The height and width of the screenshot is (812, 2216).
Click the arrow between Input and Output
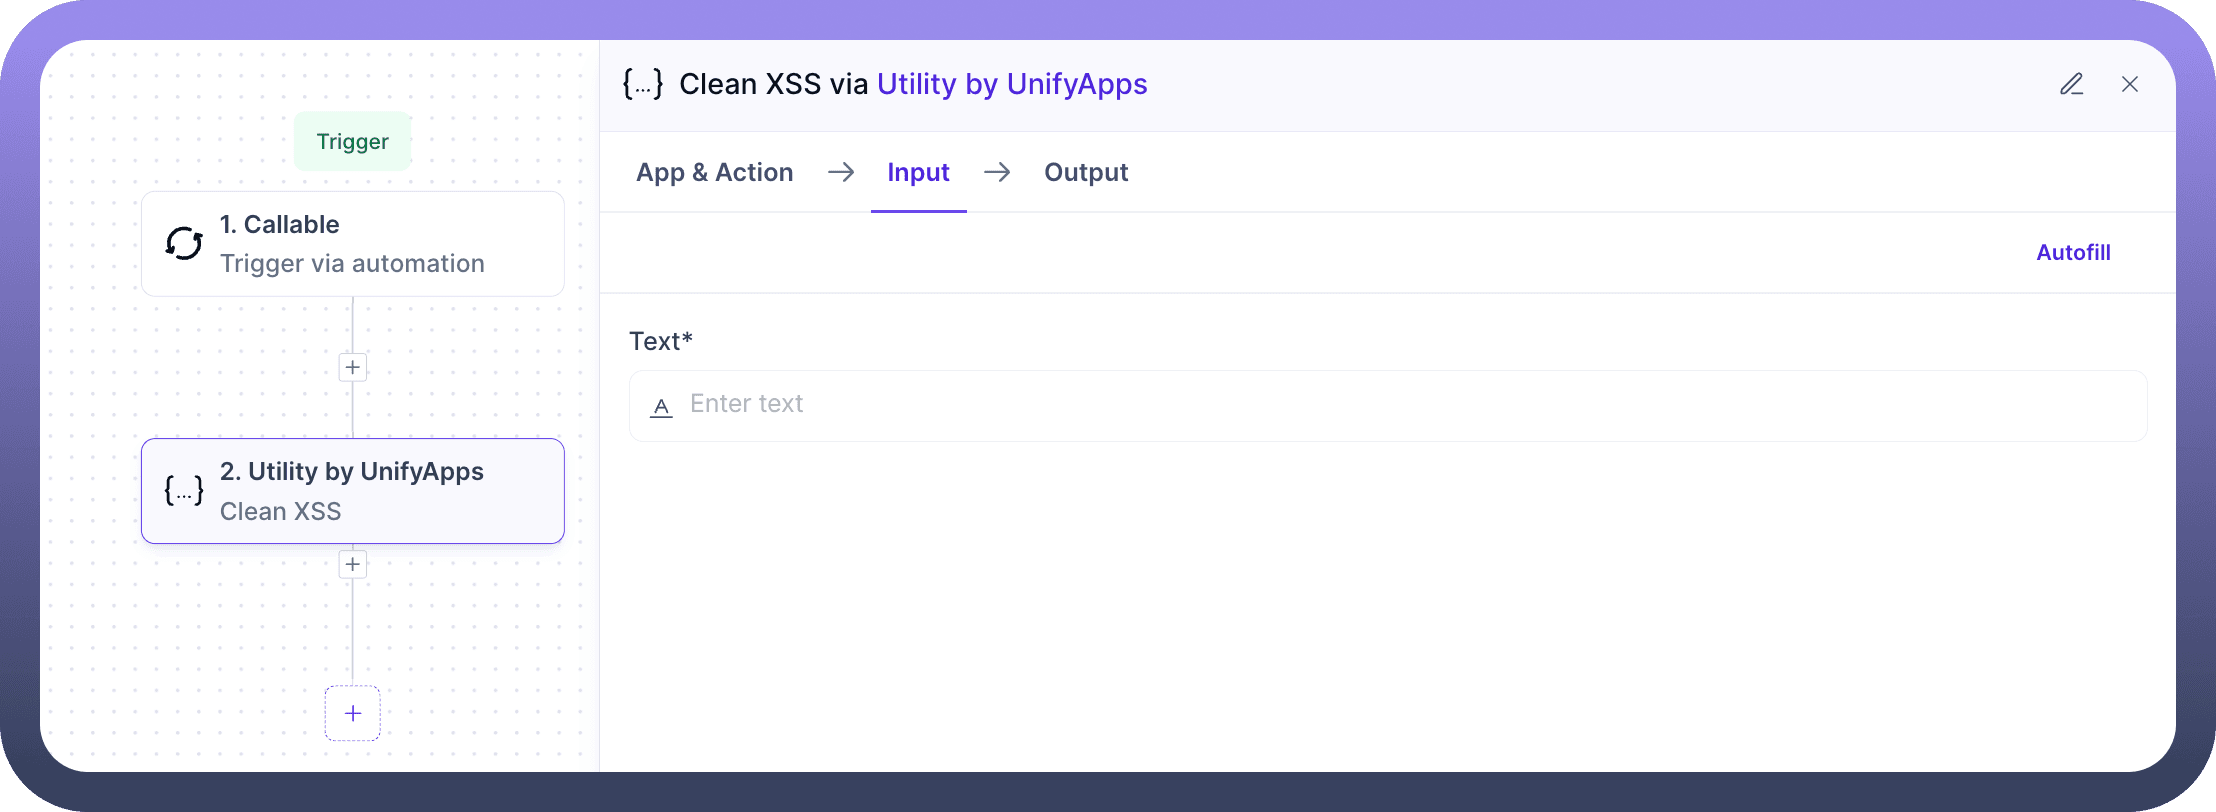[997, 173]
